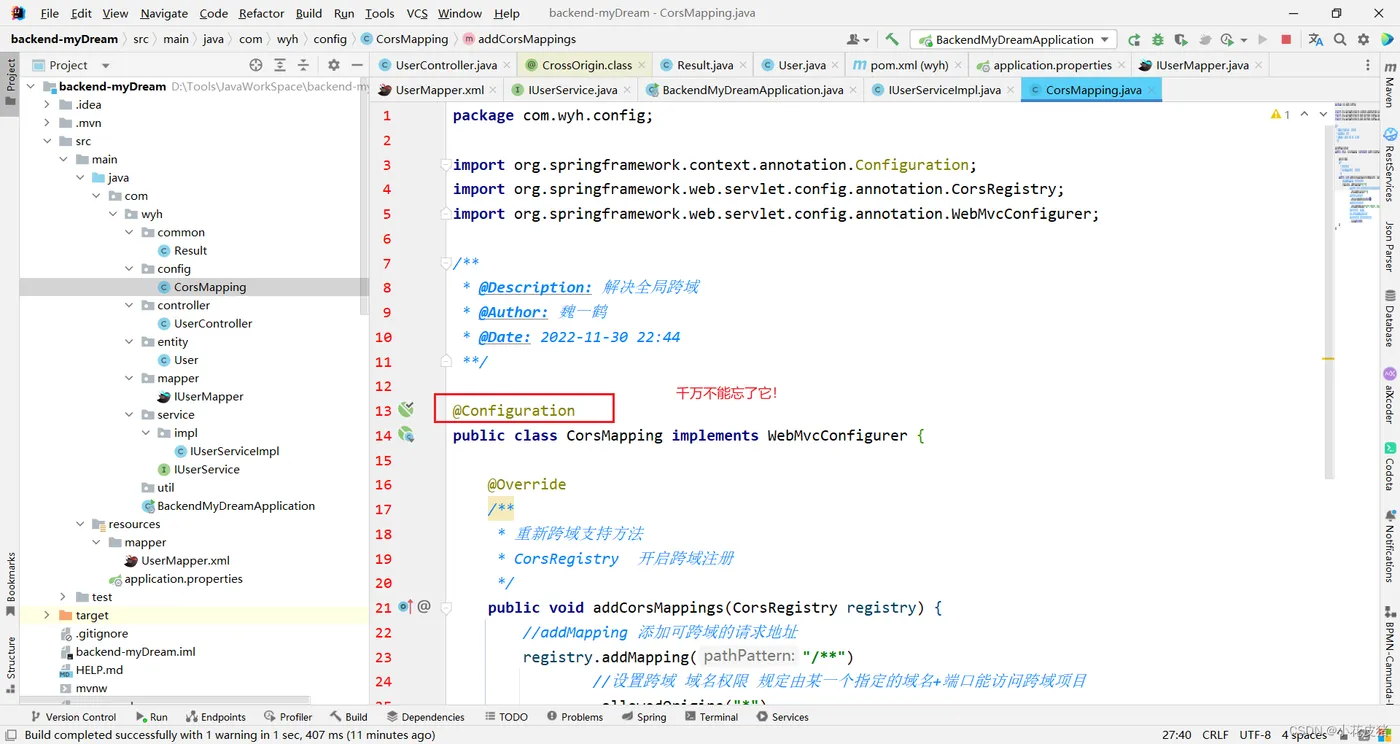
Task: Select BackendMyDreamApplication in the project tree
Action: pos(236,506)
